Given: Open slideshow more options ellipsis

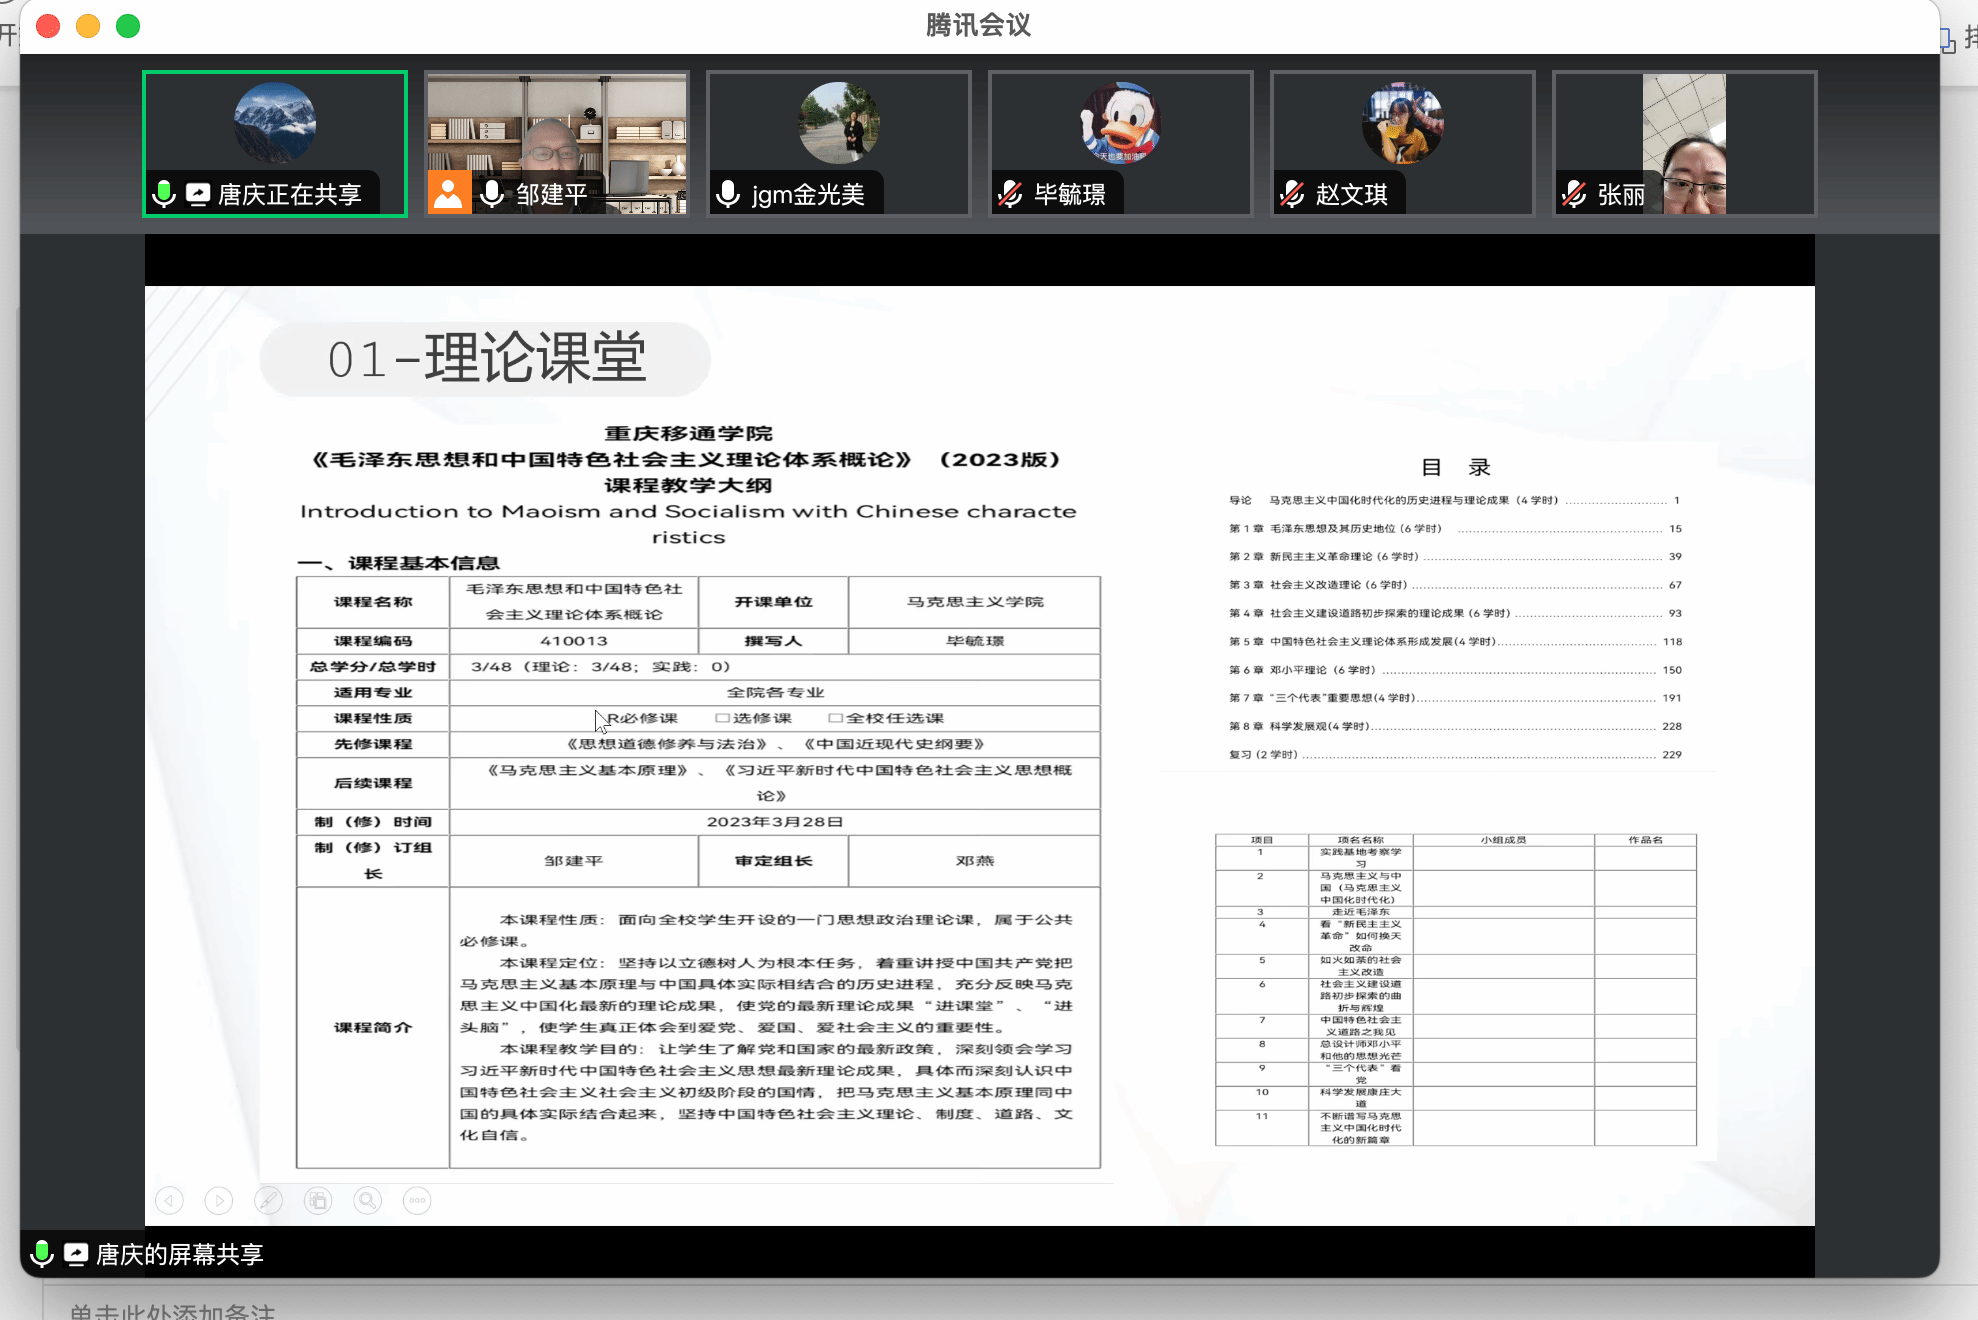Looking at the screenshot, I should click(x=417, y=1200).
